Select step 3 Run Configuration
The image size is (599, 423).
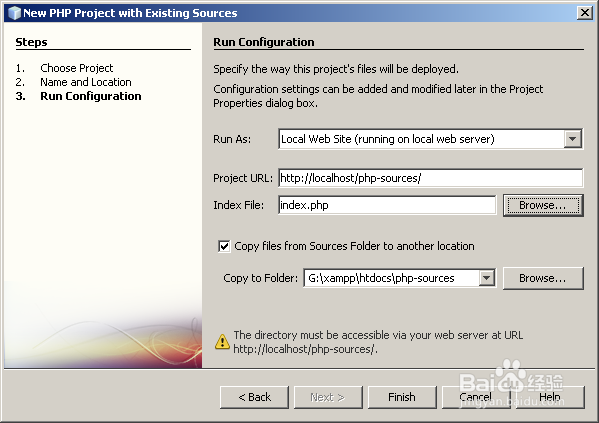[91, 96]
